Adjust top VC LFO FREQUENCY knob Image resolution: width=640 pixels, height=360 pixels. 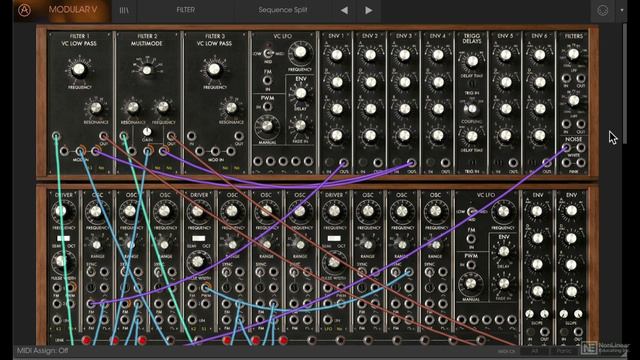[300, 52]
